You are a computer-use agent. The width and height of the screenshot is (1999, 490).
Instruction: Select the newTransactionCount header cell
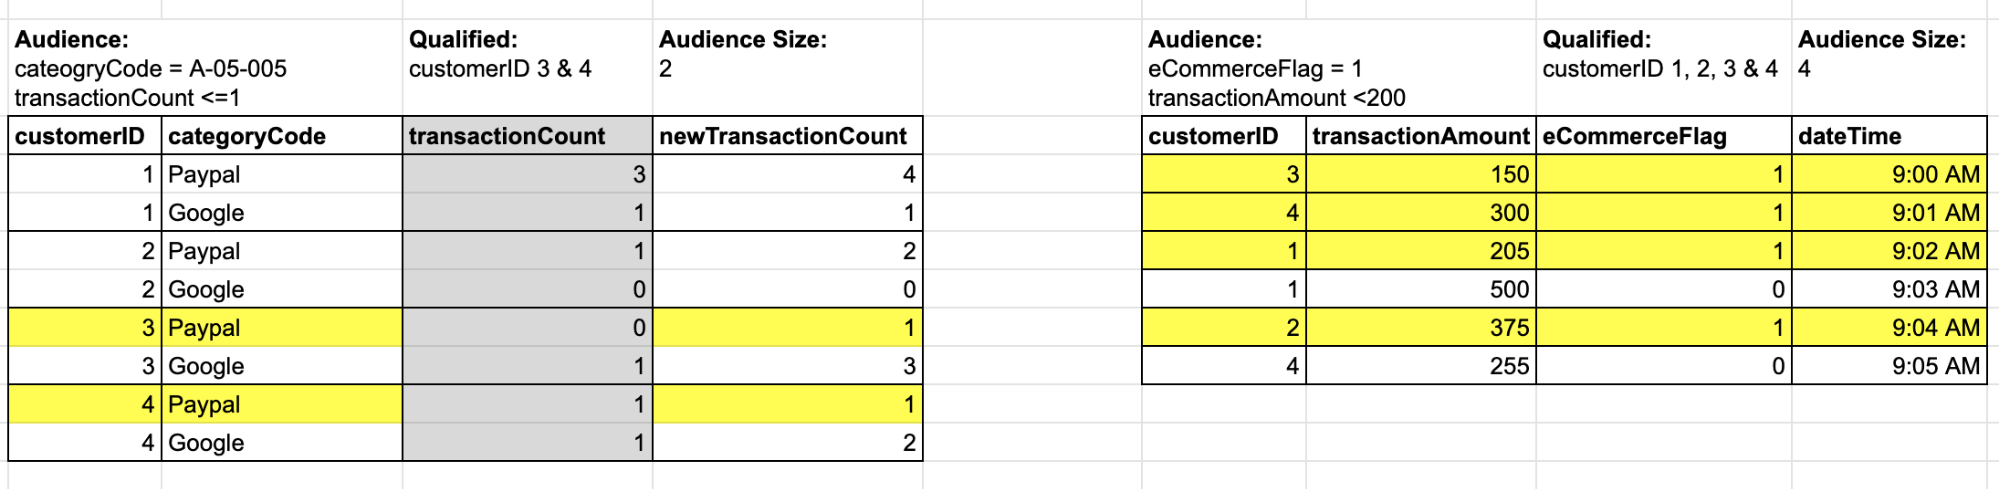pos(787,136)
